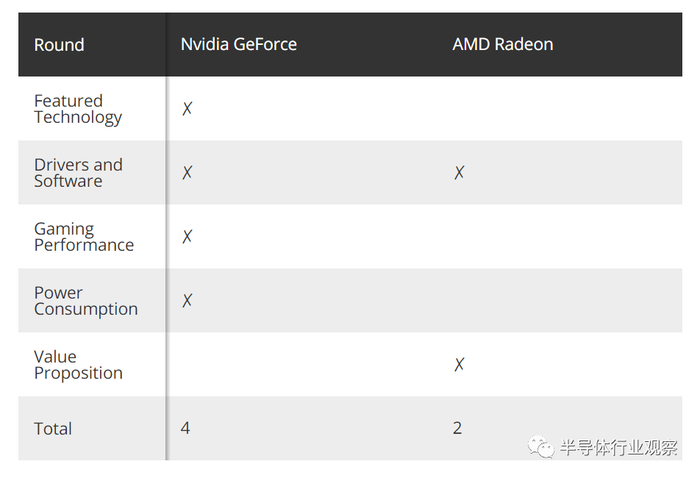Click the Gaming Performance row label
Viewport: 700px width, 478px height.
(x=83, y=236)
